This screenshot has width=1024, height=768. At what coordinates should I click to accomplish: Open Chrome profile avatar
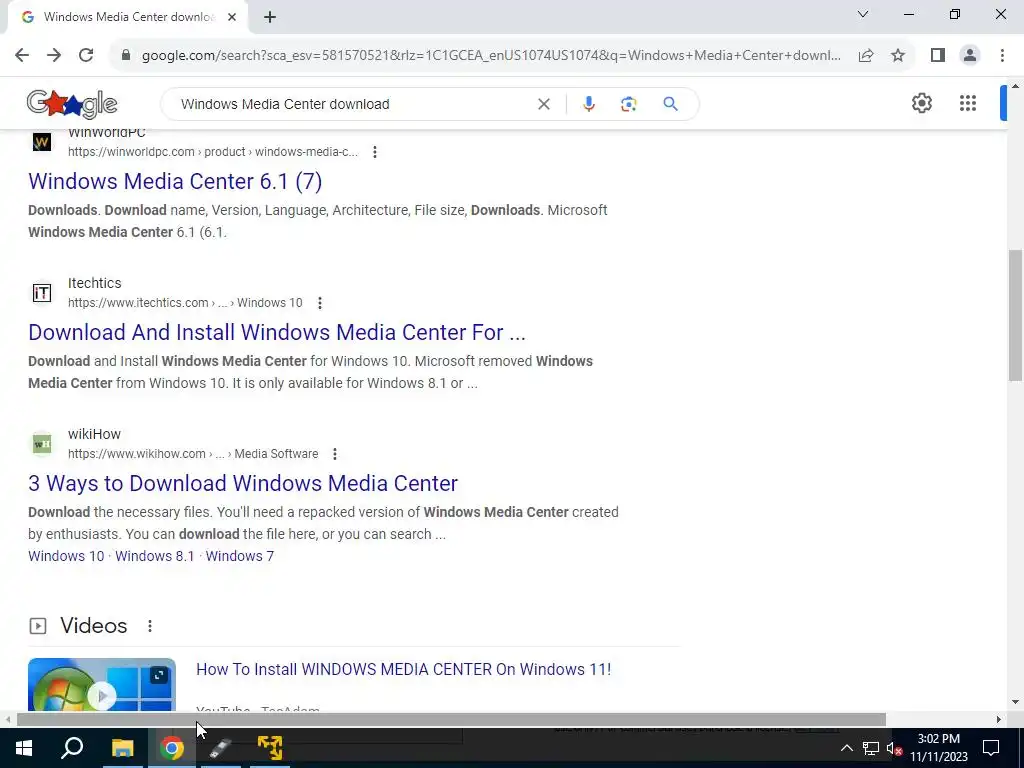pos(970,56)
